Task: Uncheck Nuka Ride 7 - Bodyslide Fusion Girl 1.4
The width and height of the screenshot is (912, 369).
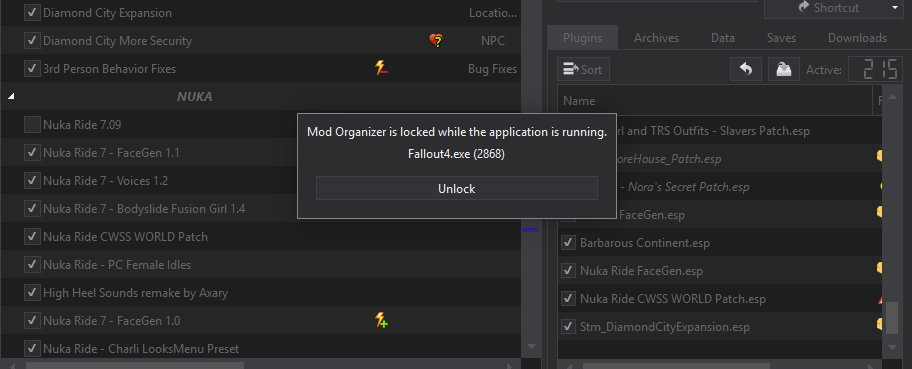Action: click(x=32, y=208)
